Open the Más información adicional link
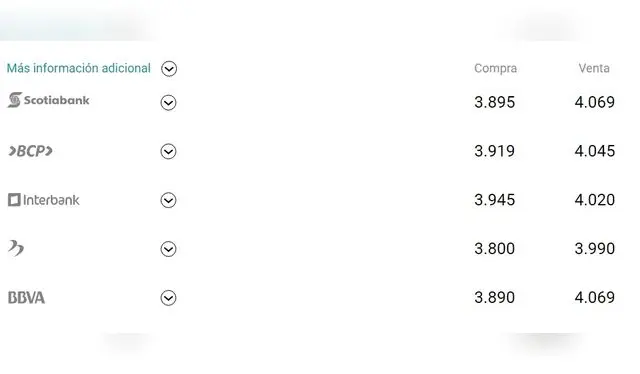Viewport: 640px width, 374px height. coord(79,68)
